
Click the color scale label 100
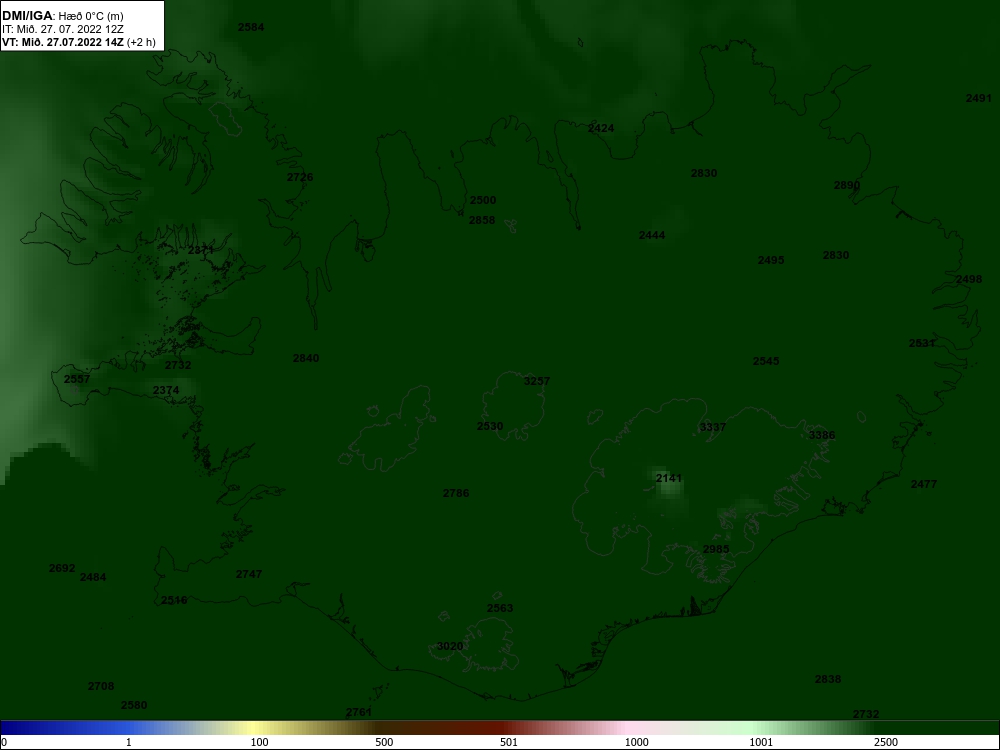[x=260, y=742]
